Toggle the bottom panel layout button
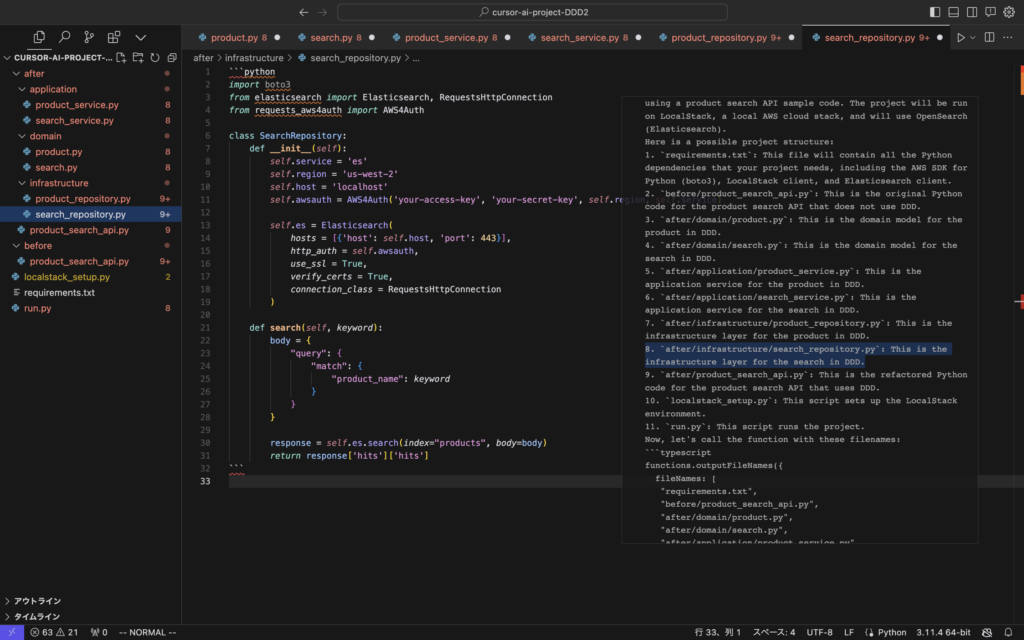1024x640 pixels. (953, 12)
